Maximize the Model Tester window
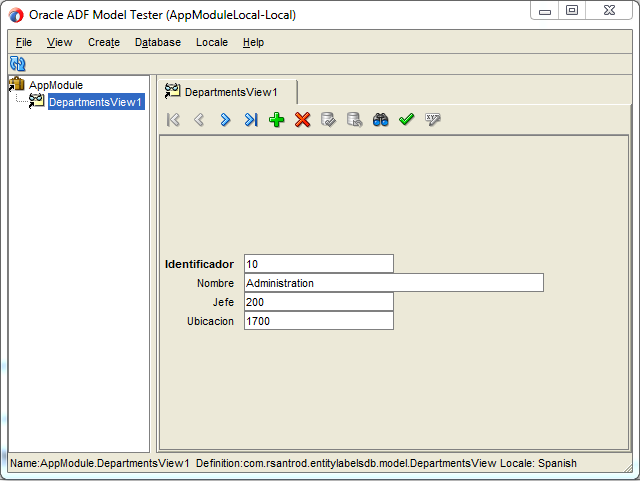640x481 pixels. point(572,10)
